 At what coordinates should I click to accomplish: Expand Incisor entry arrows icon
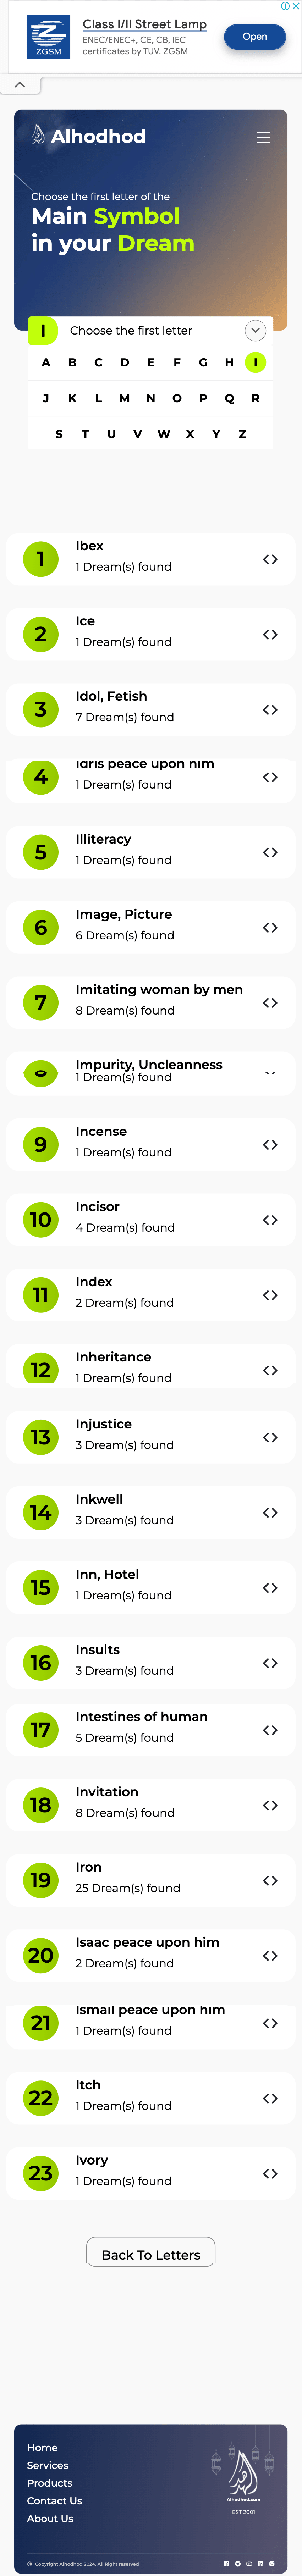click(x=270, y=1220)
